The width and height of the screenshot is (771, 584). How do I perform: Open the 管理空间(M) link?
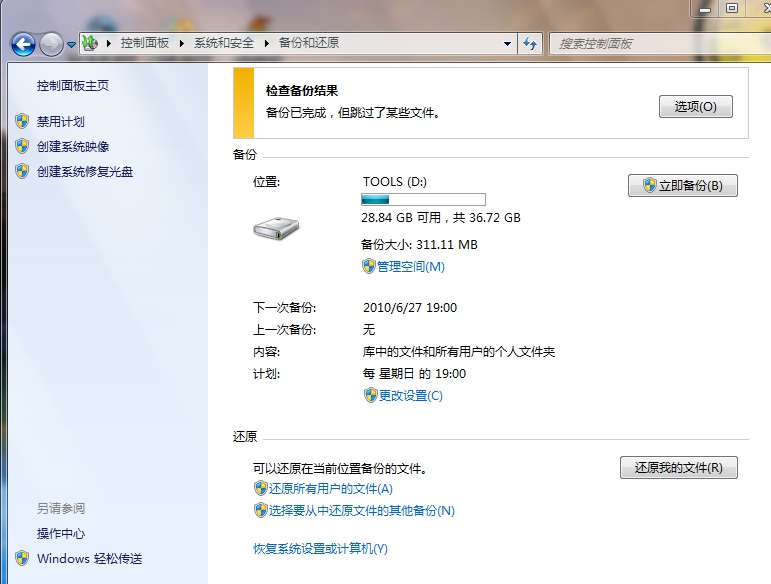click(411, 266)
